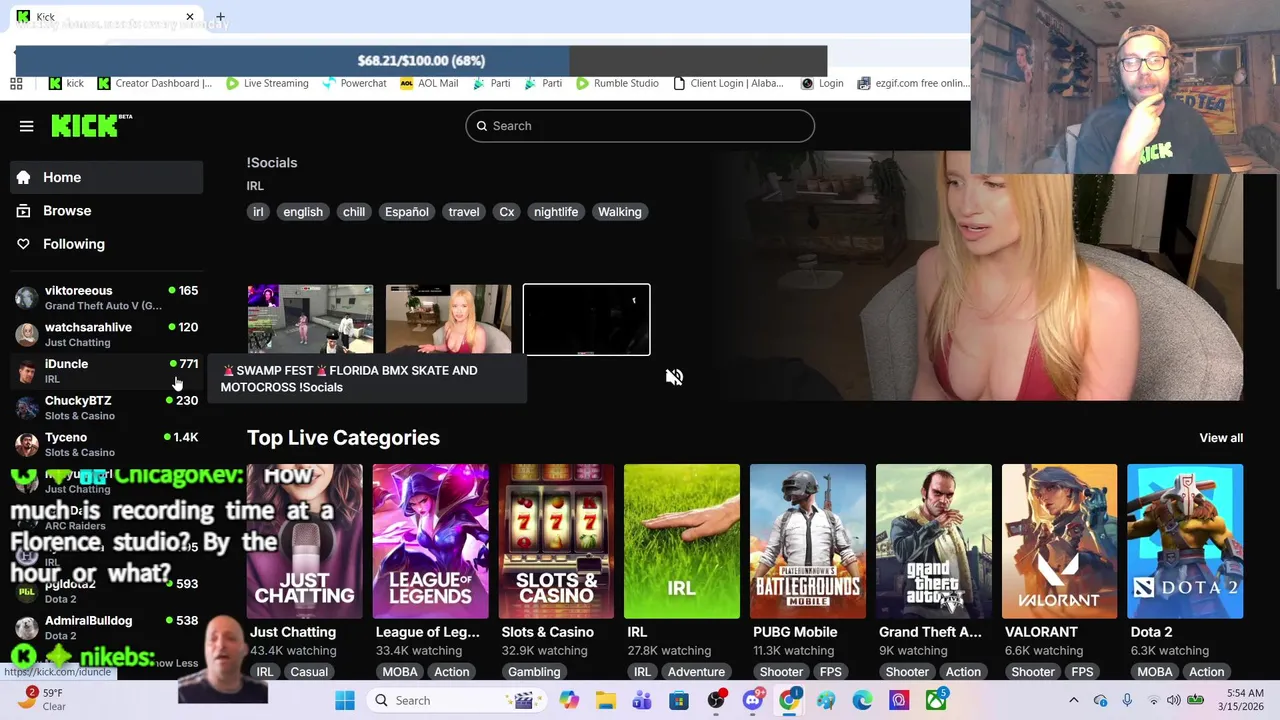Open the Client Login bookmark
The height and width of the screenshot is (720, 1280).
(x=728, y=84)
